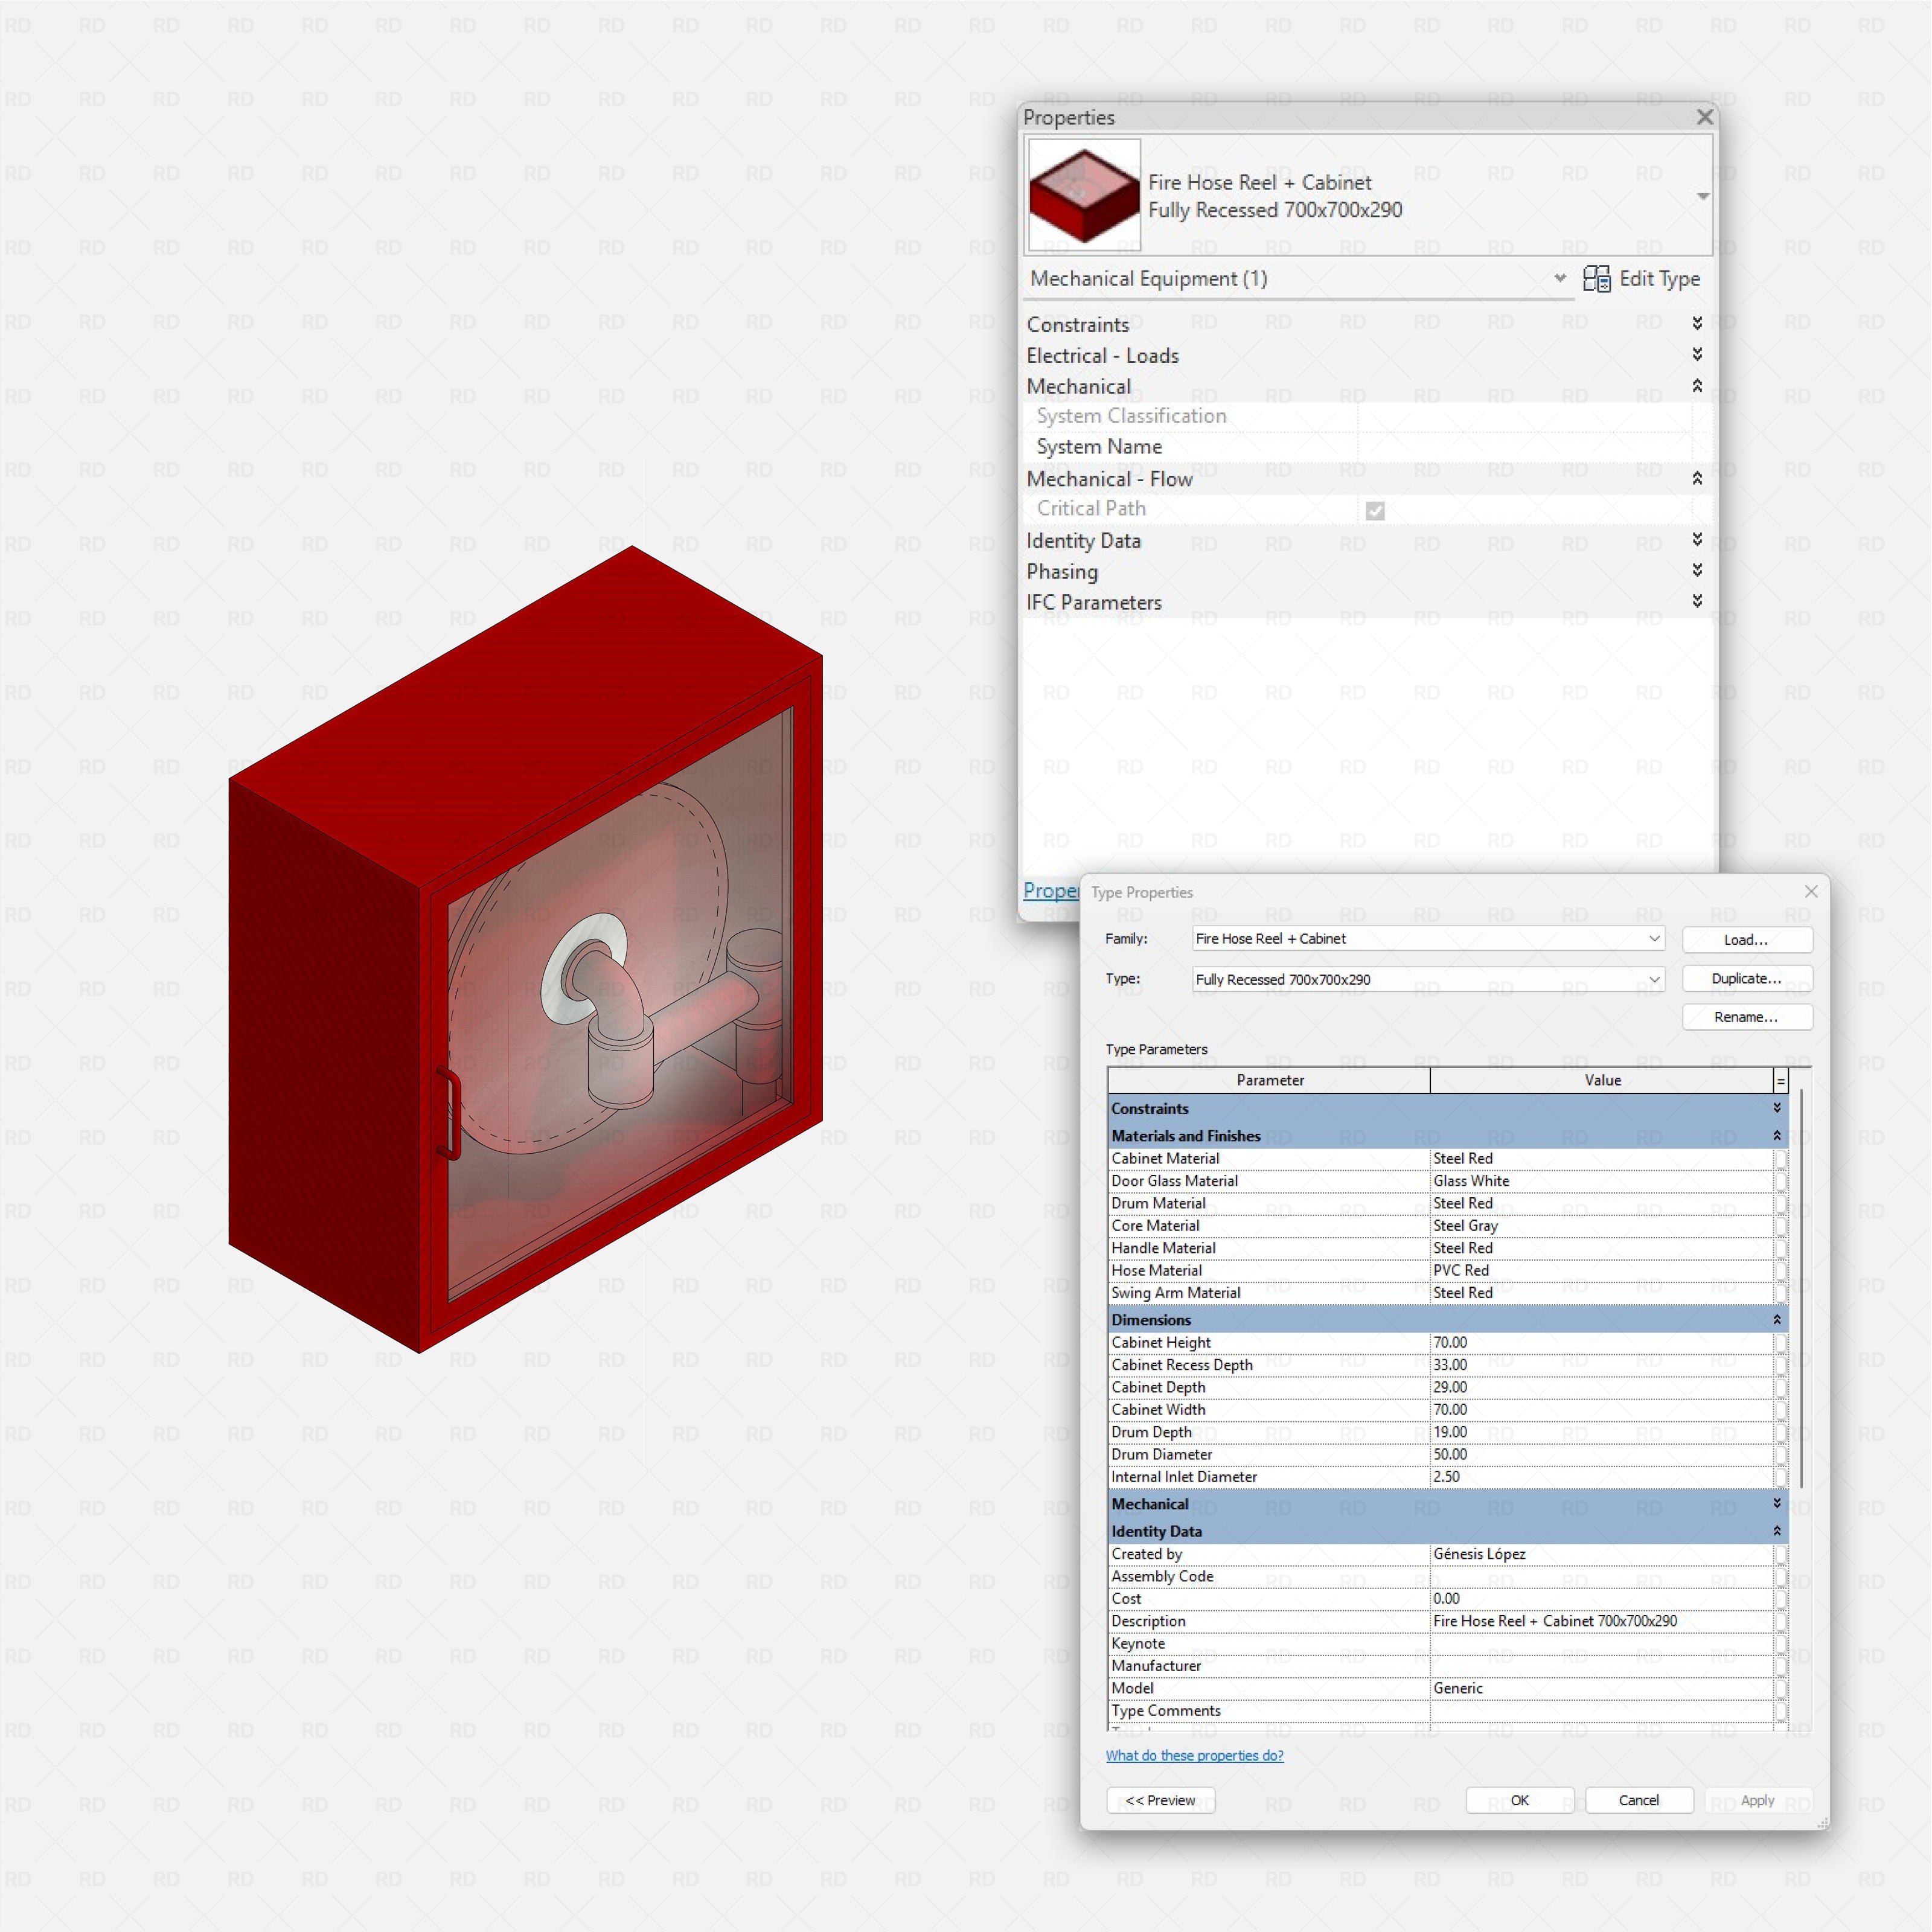Collapse Dimensions section in Type Parameters
1932x1932 pixels.
pos(1777,1319)
